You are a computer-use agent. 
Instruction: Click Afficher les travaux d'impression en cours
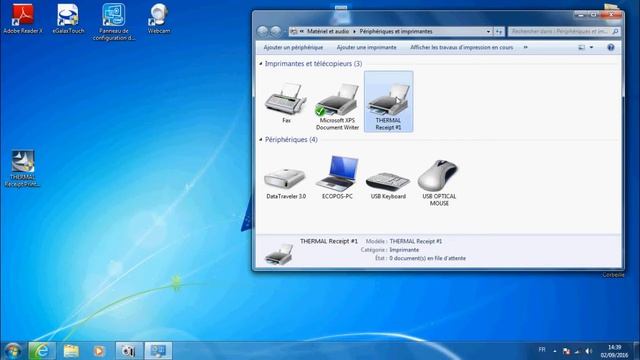coord(461,47)
